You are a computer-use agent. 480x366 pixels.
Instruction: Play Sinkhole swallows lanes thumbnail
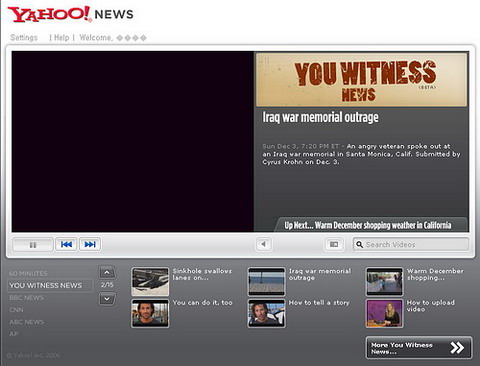tap(150, 282)
